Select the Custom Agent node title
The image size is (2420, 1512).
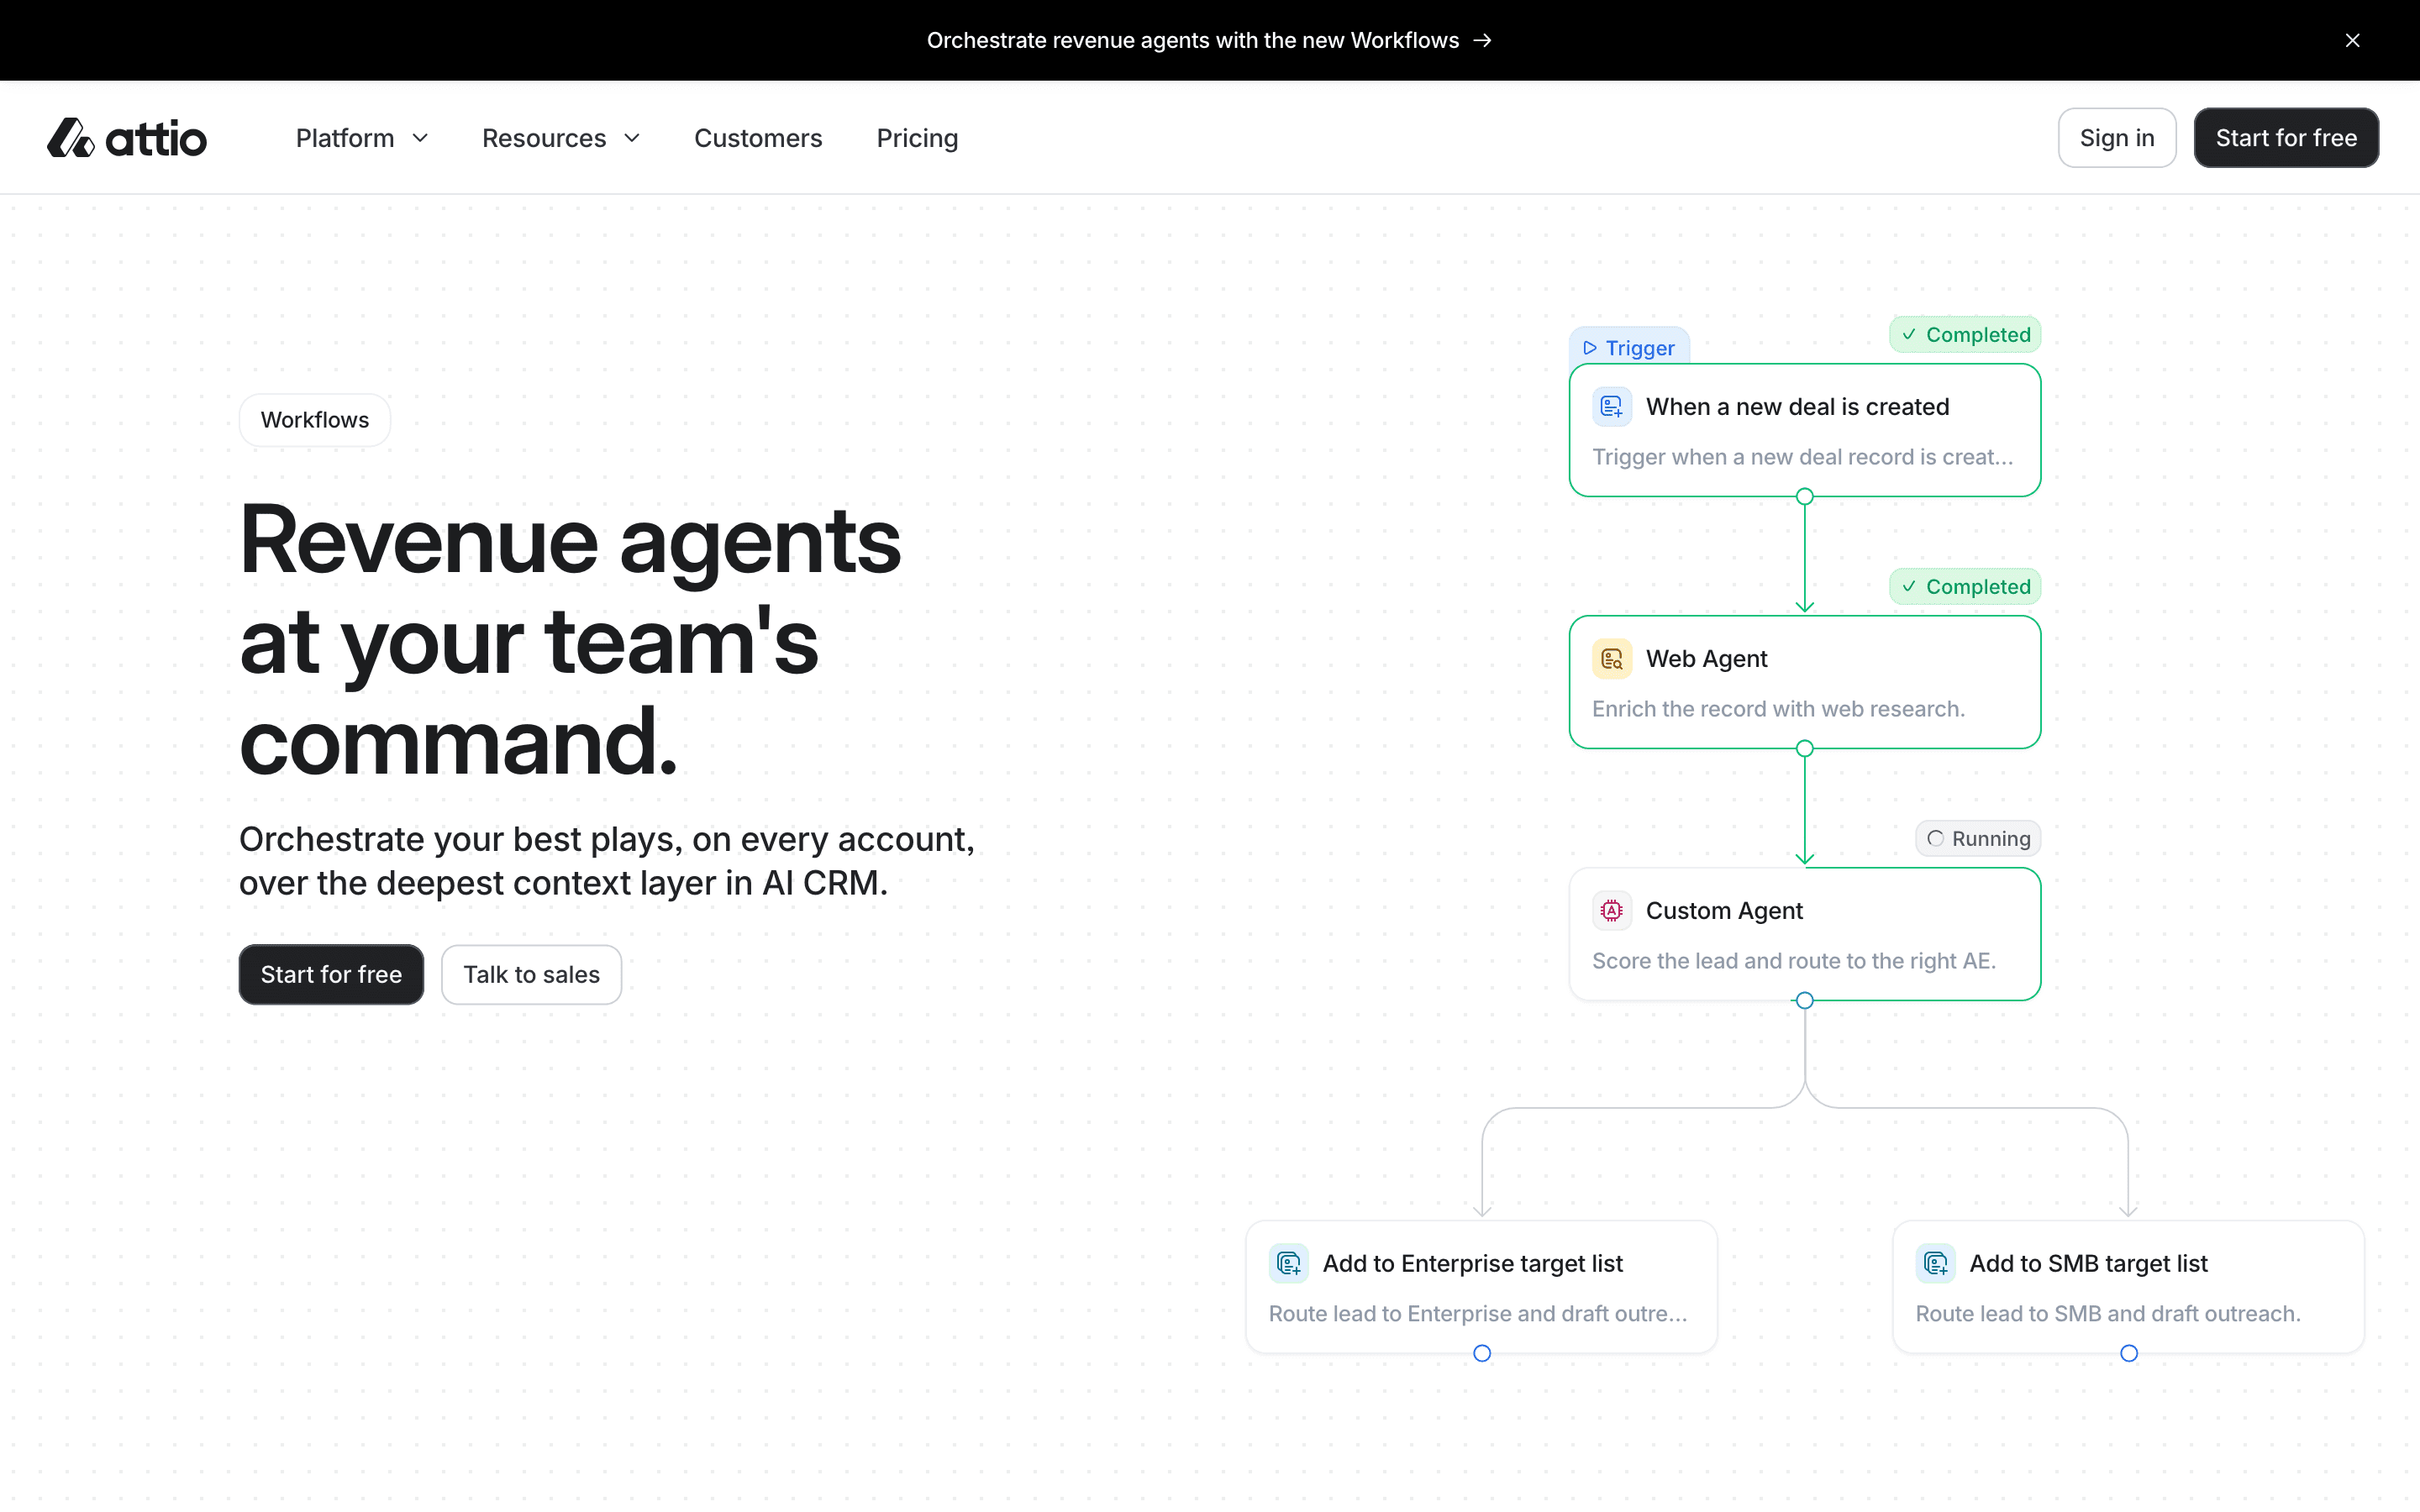click(x=1724, y=911)
